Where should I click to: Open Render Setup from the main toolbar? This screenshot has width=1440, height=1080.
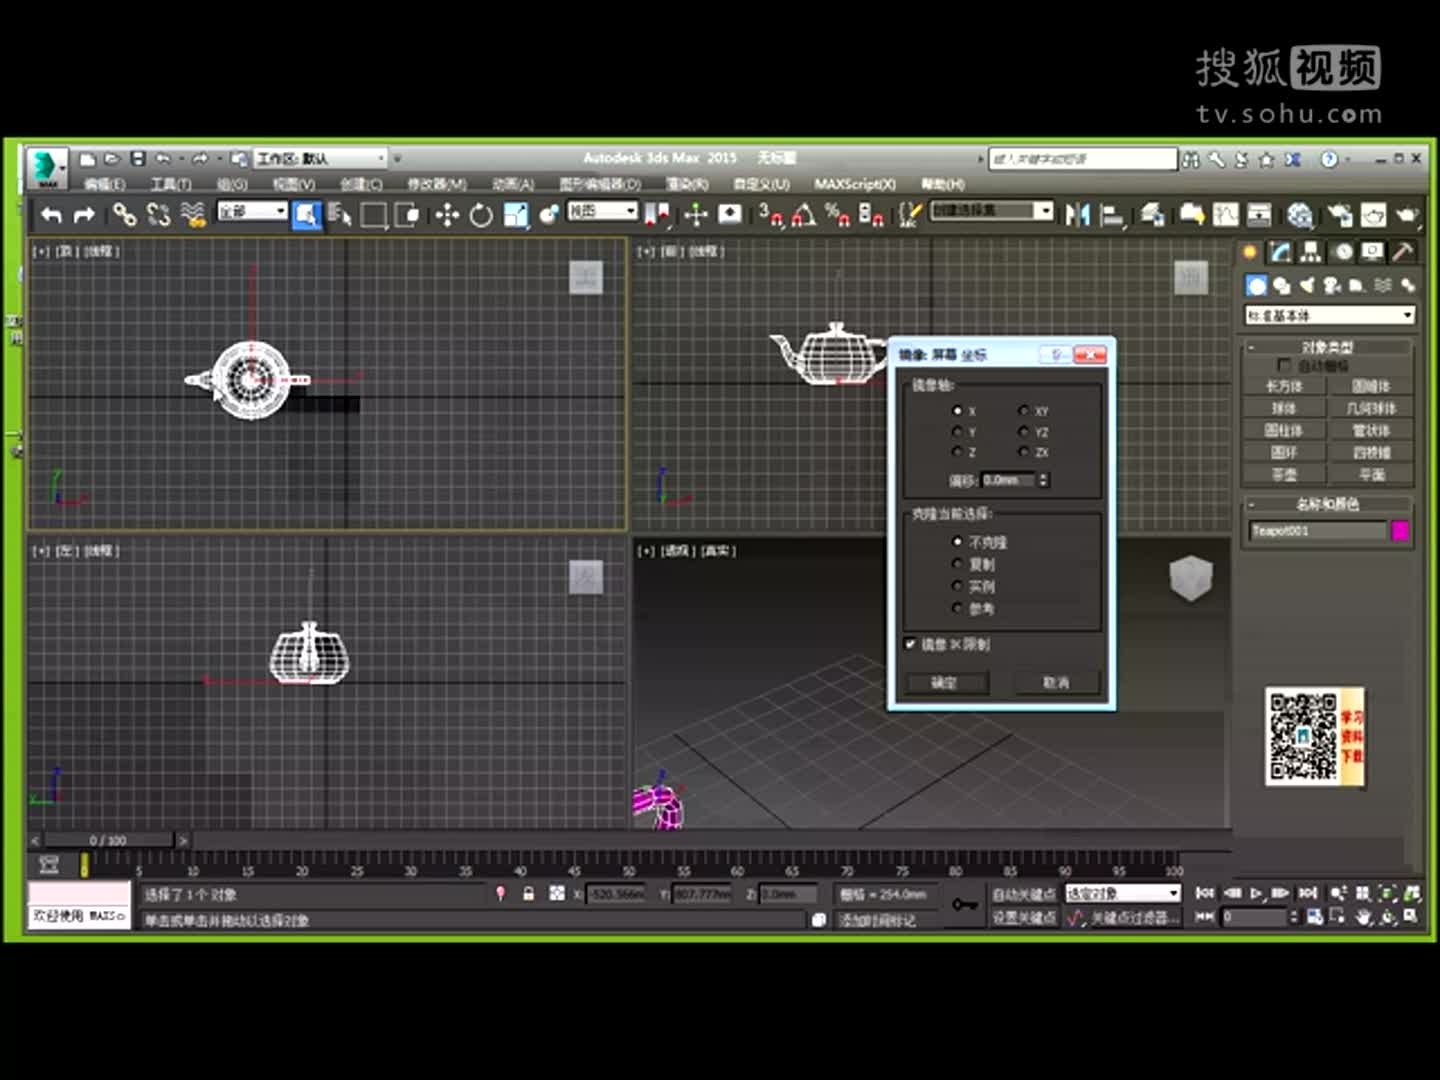pos(1340,215)
